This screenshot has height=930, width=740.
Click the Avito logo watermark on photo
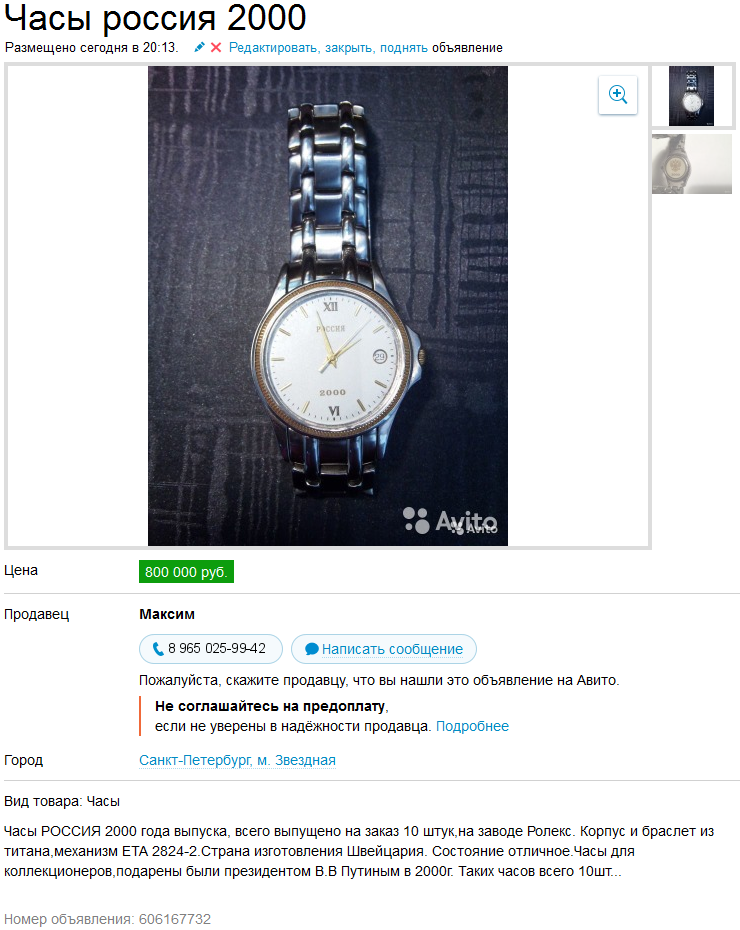tap(450, 521)
